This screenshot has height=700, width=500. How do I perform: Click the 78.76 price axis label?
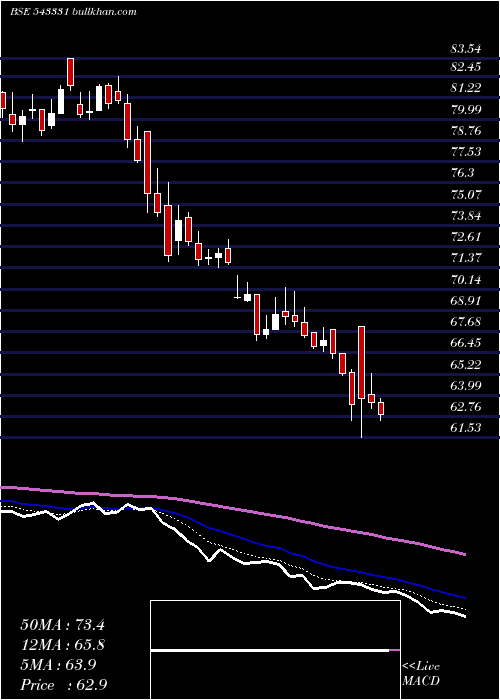(466, 131)
